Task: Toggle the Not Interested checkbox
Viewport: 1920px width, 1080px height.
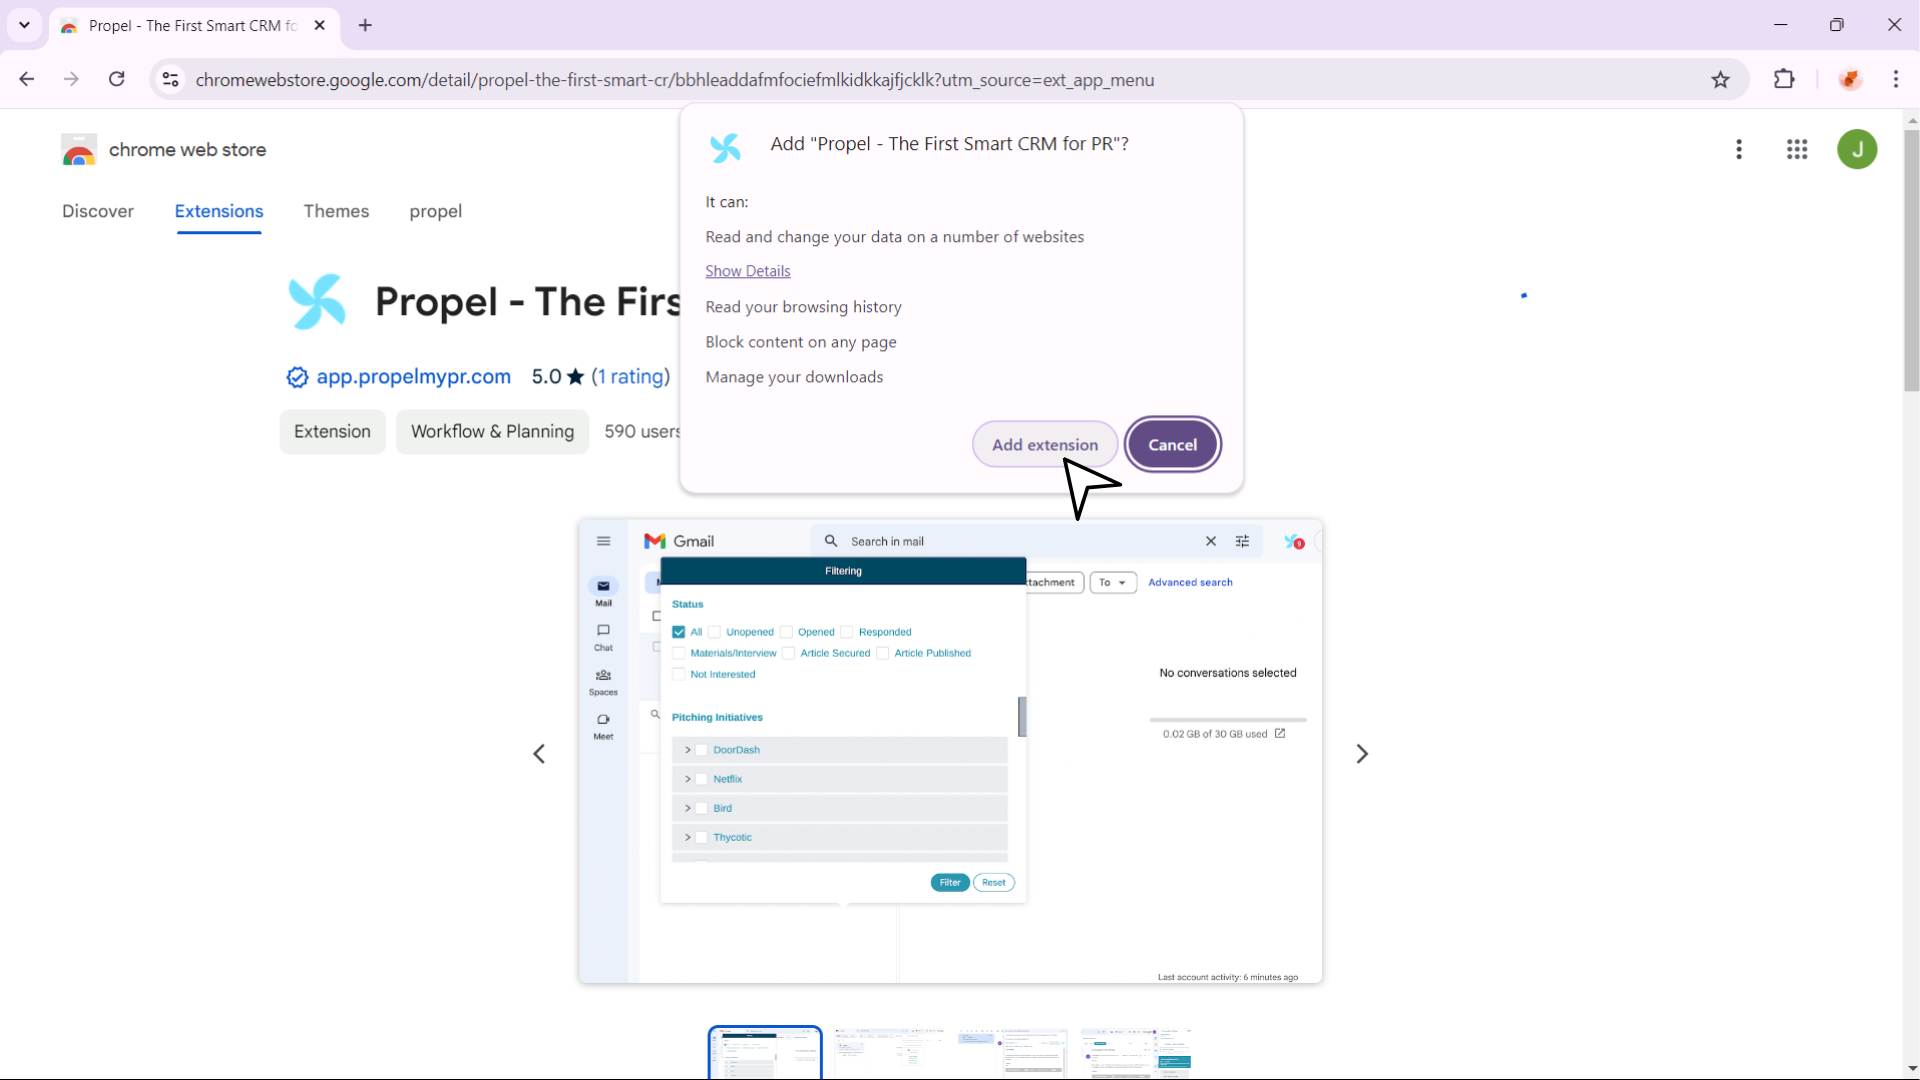Action: 679,674
